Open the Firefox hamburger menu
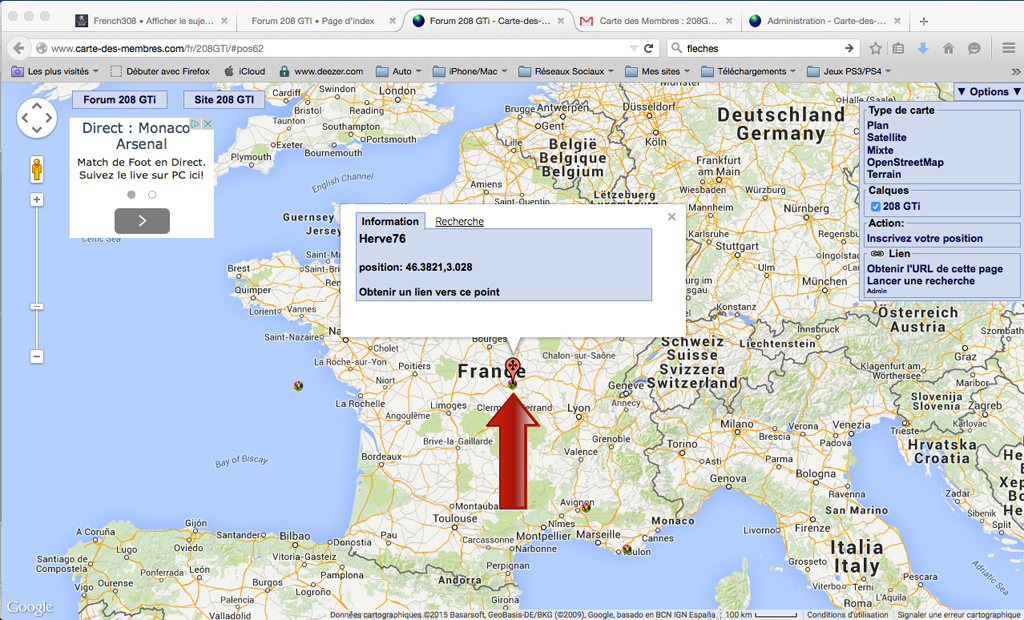 [1008, 48]
